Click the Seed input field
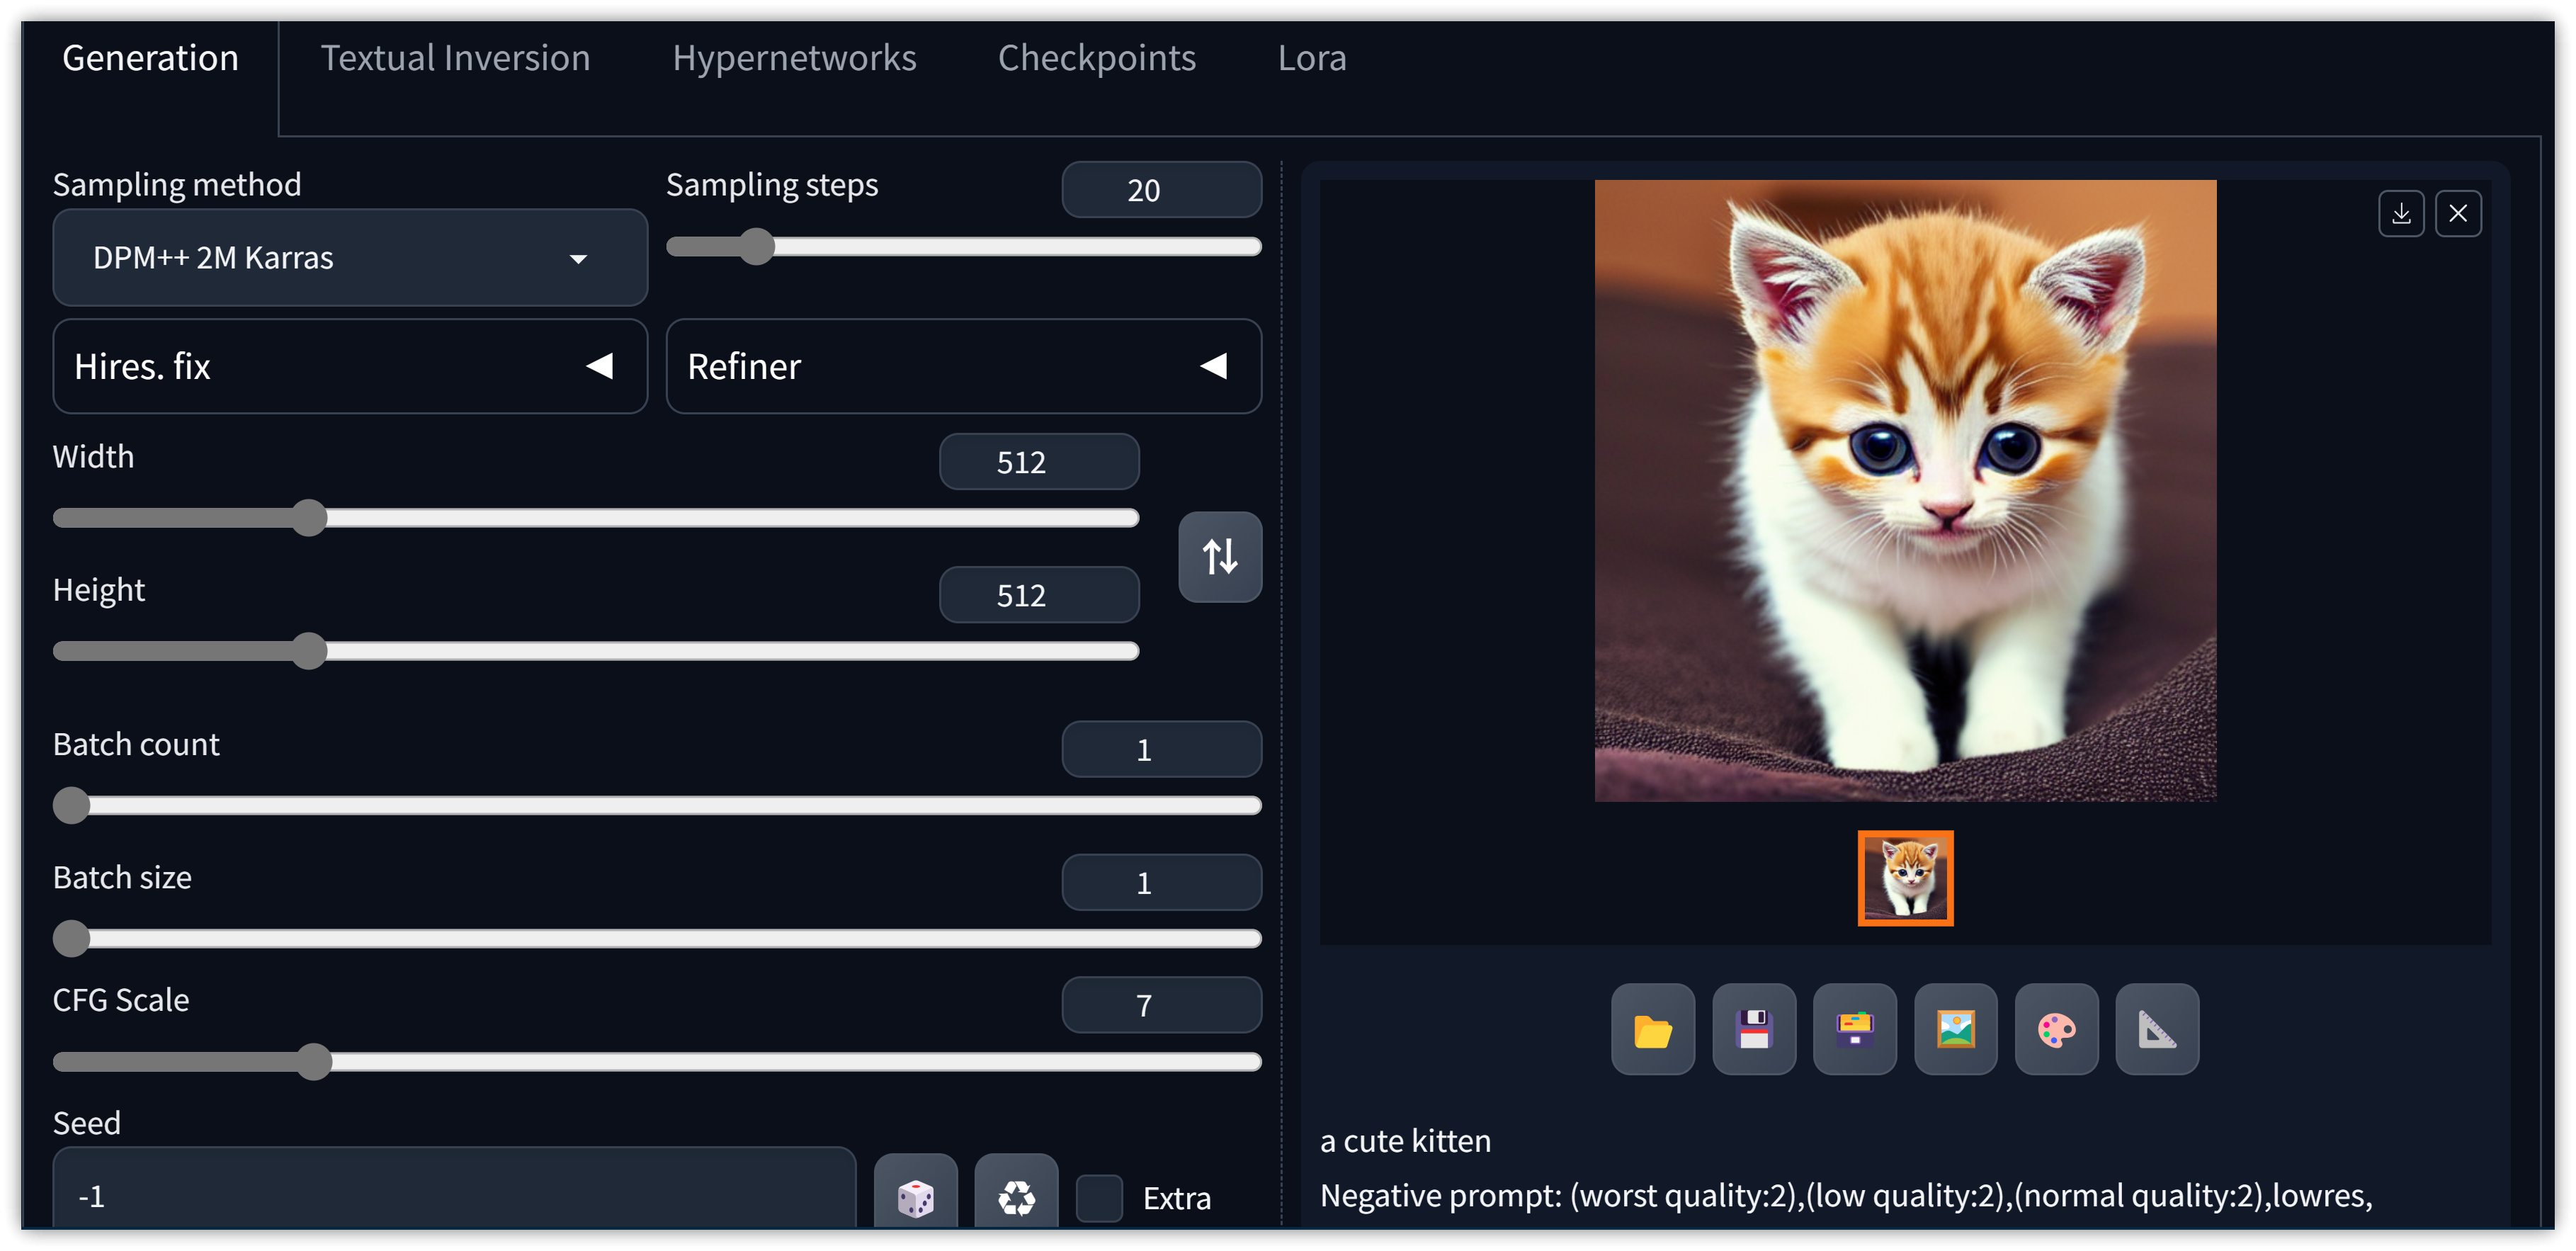The width and height of the screenshot is (2576, 1251). pos(454,1195)
